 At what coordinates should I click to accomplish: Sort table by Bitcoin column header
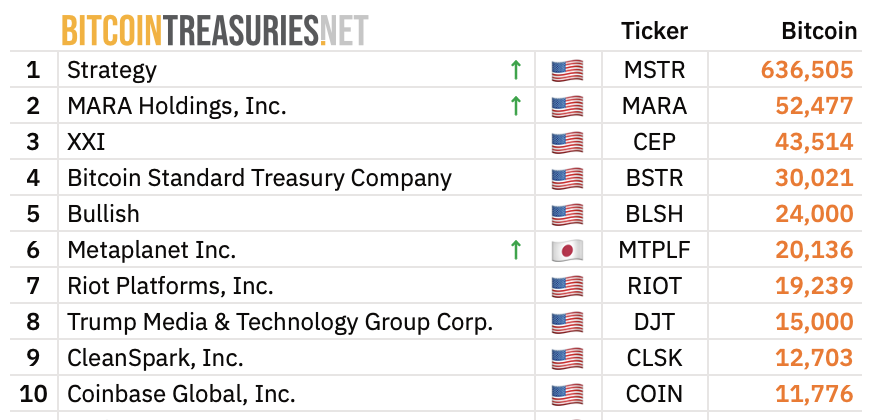coord(819,31)
